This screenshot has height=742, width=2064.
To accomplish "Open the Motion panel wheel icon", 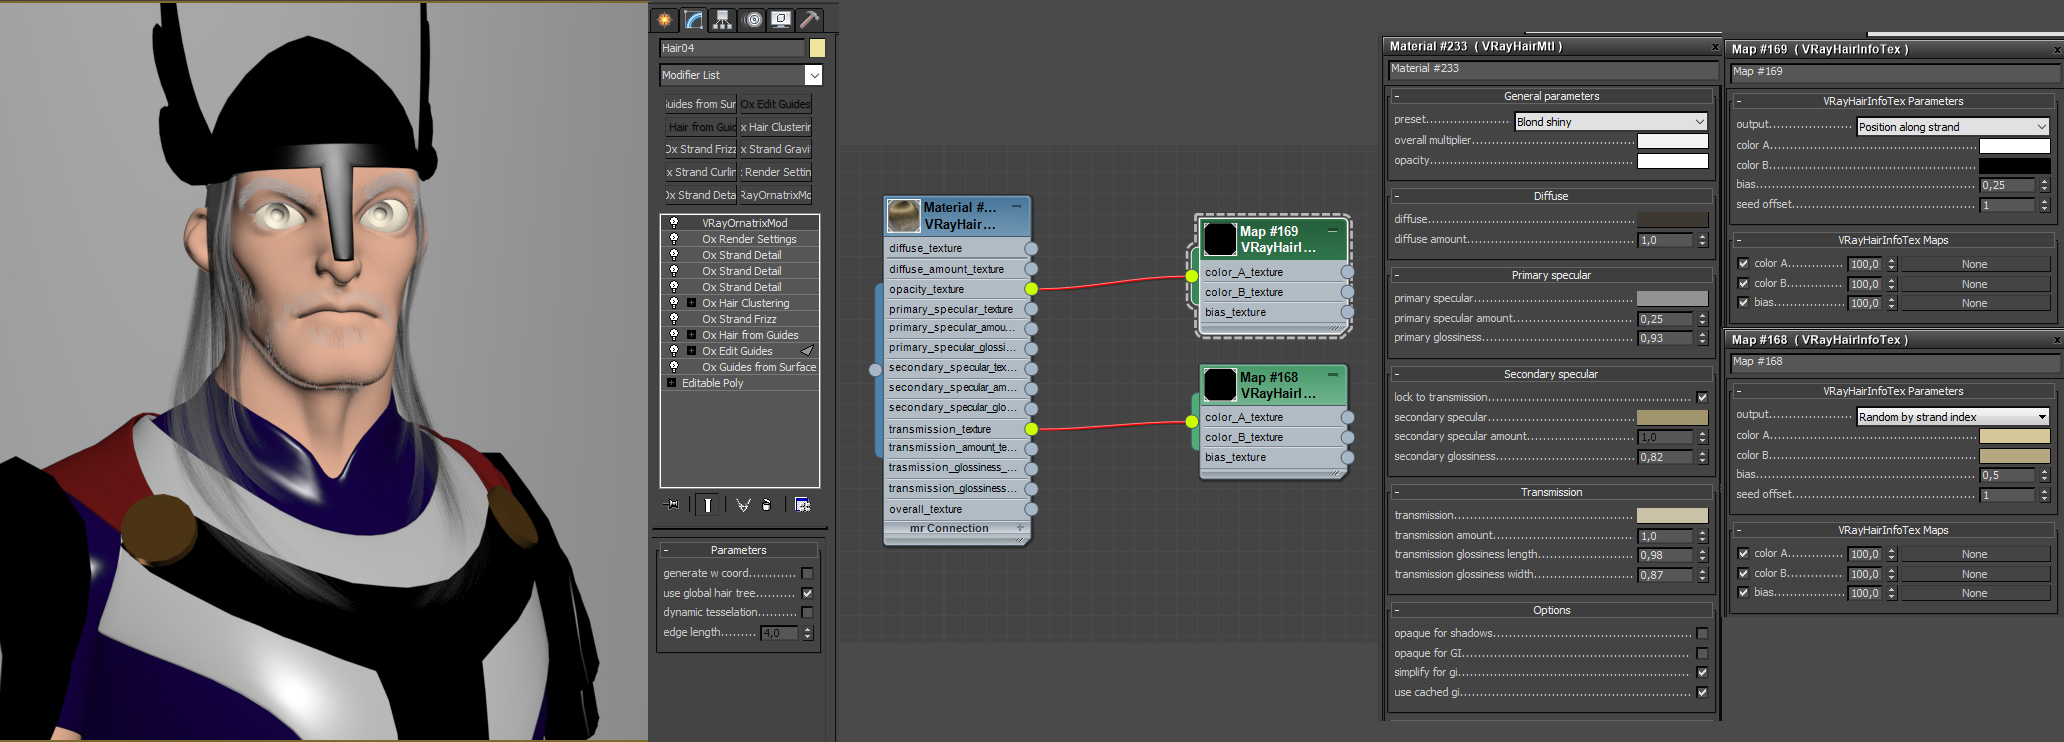I will click(x=752, y=20).
